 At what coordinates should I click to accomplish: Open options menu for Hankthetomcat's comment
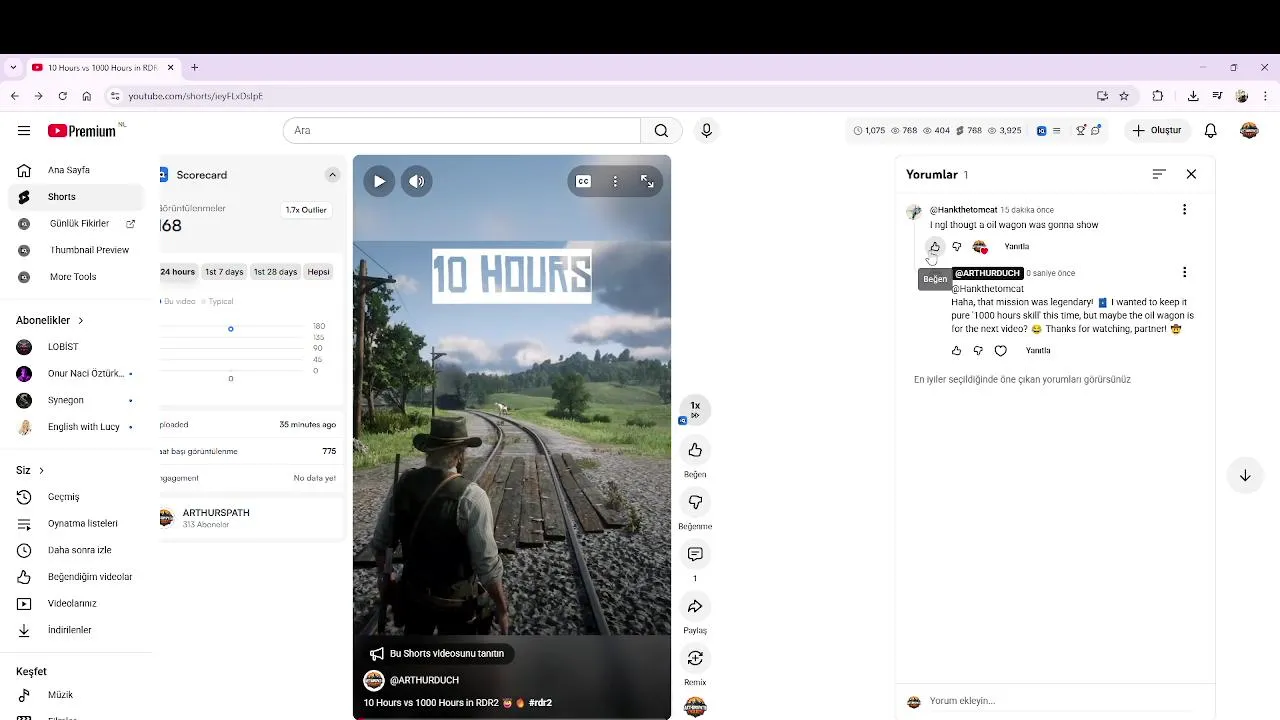click(x=1184, y=210)
